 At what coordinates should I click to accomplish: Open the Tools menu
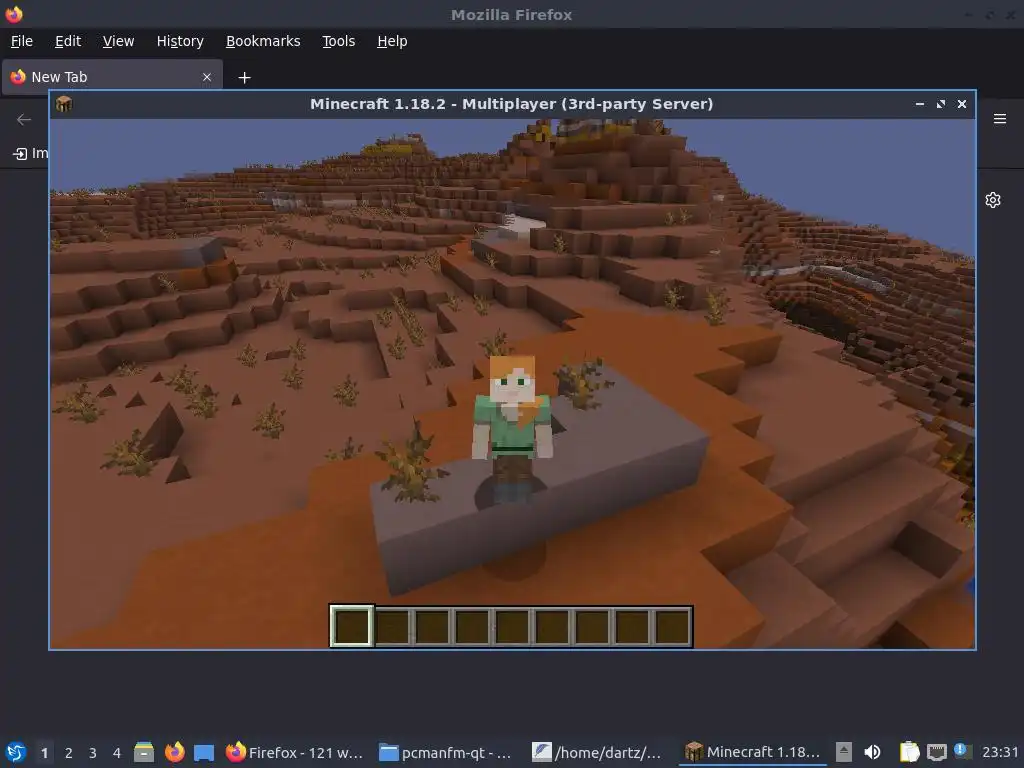pyautogui.click(x=338, y=41)
